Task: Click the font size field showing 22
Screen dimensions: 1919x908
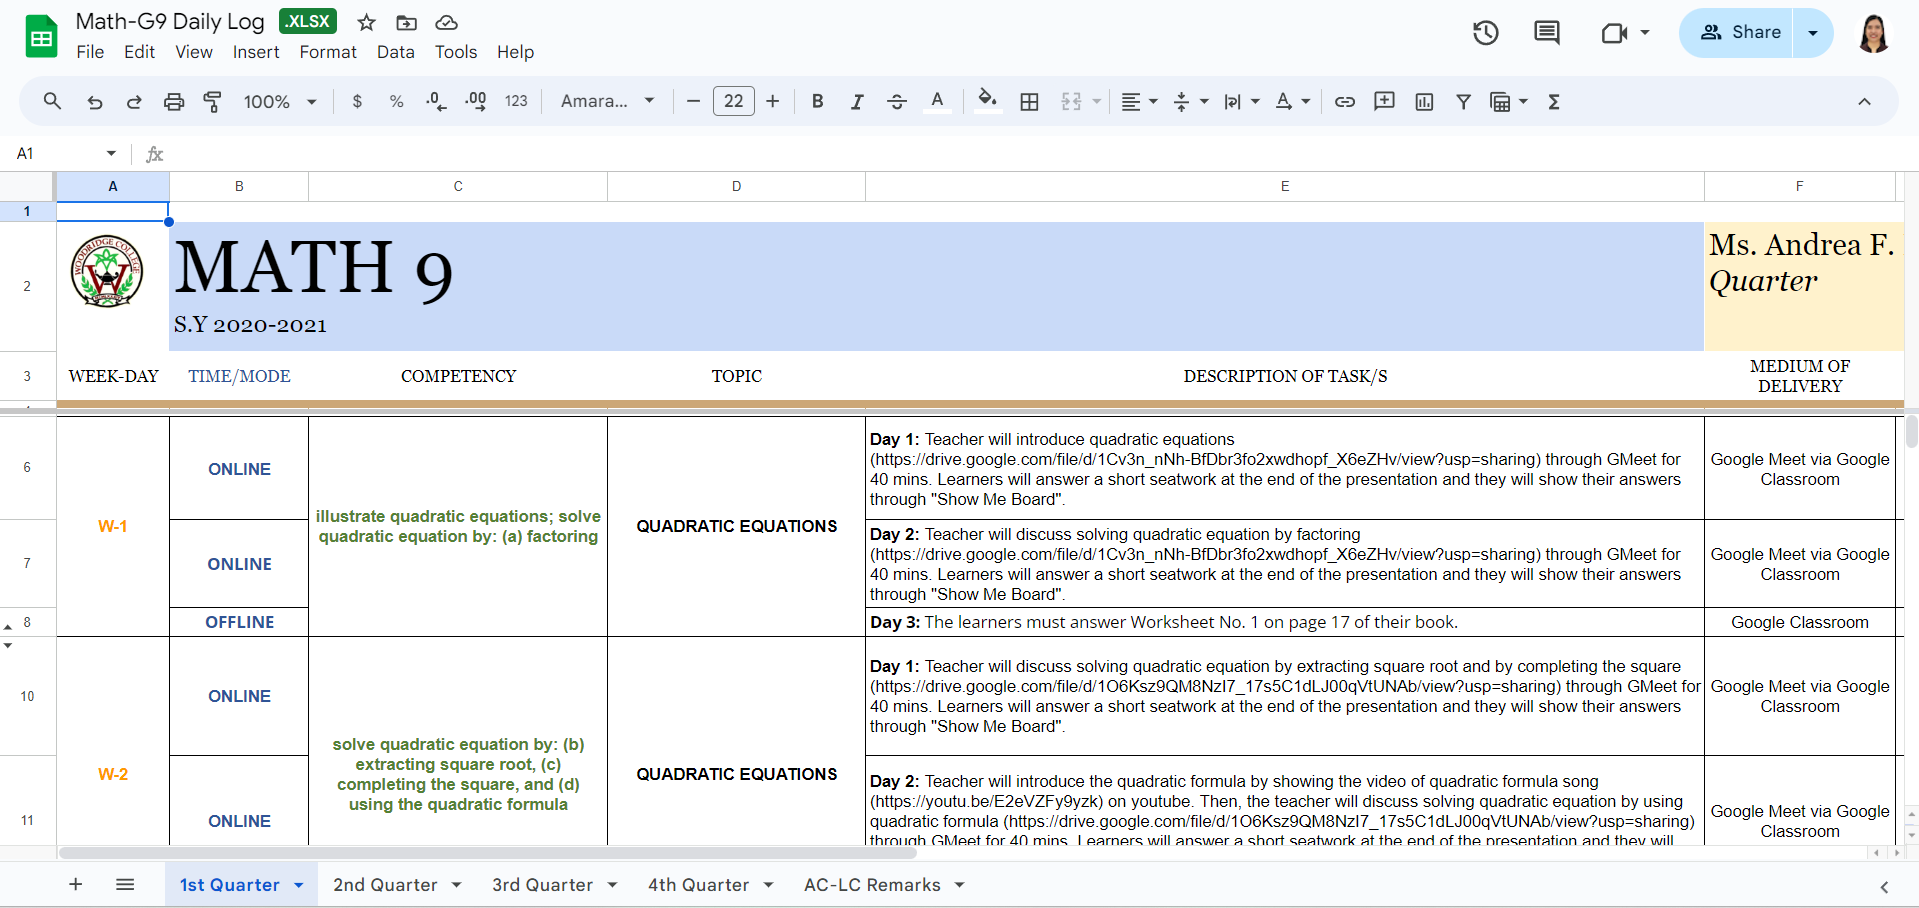Action: 733,101
